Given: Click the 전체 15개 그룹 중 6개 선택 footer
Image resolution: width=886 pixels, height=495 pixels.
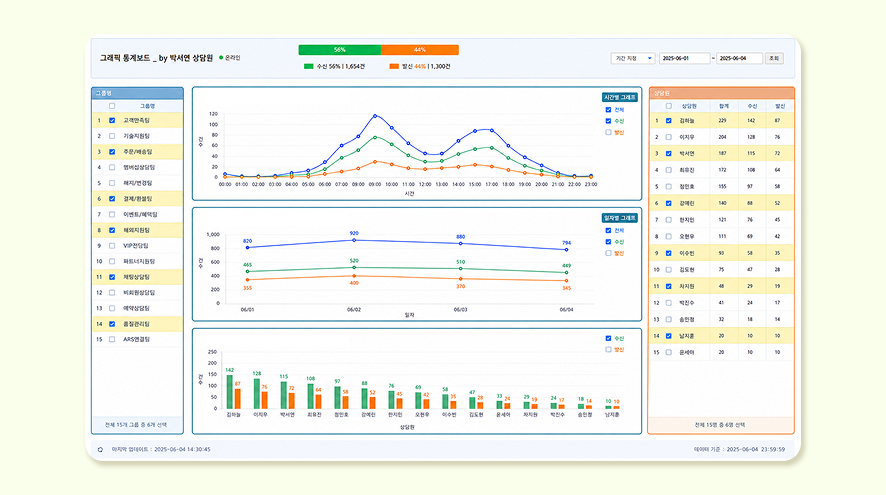Looking at the screenshot, I should 136,425.
